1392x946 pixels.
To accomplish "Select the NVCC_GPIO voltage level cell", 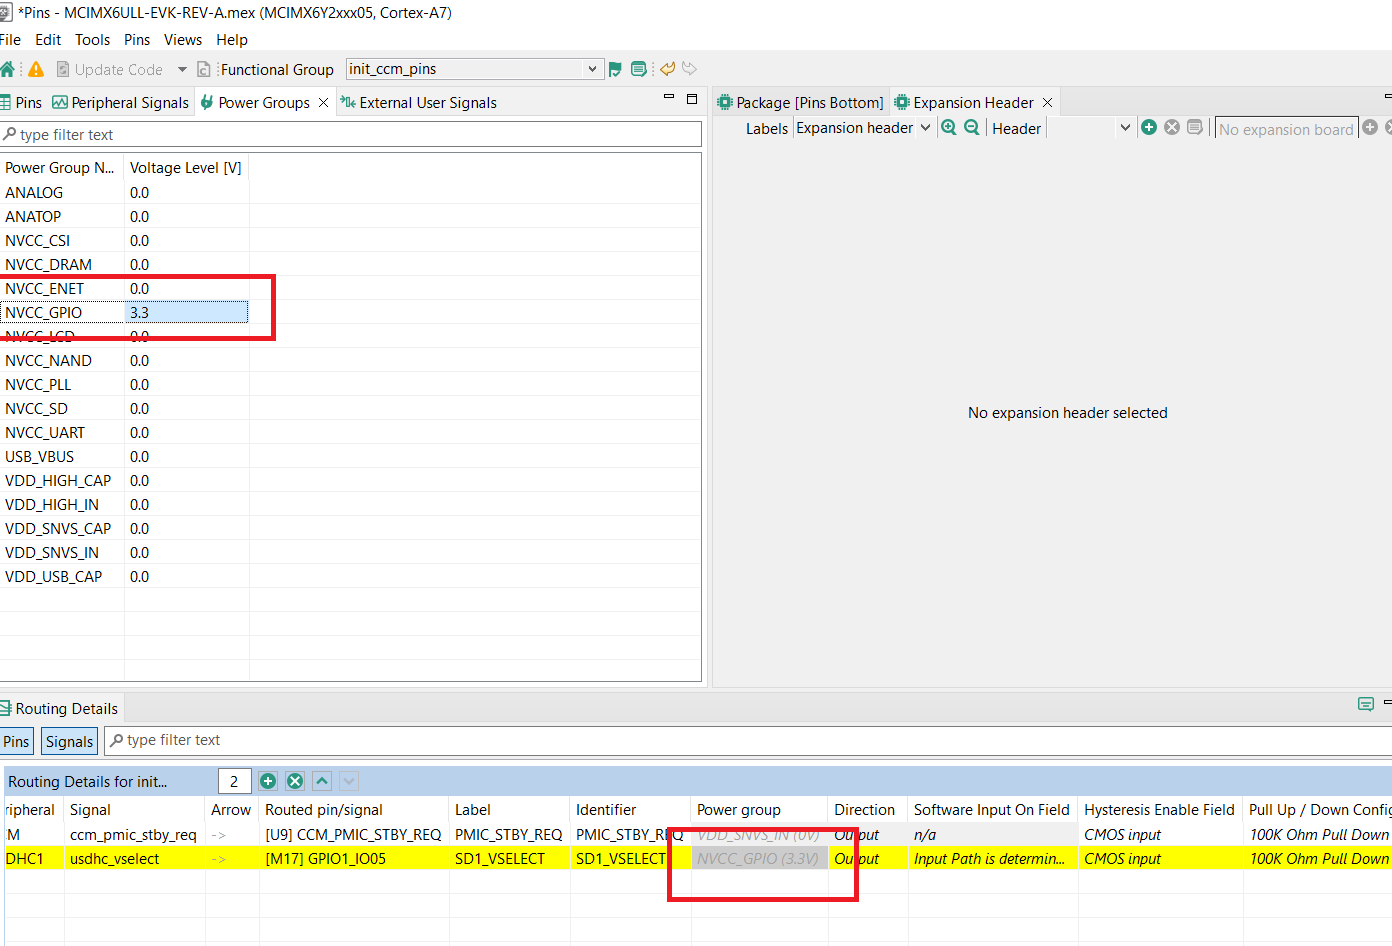I will pos(186,312).
